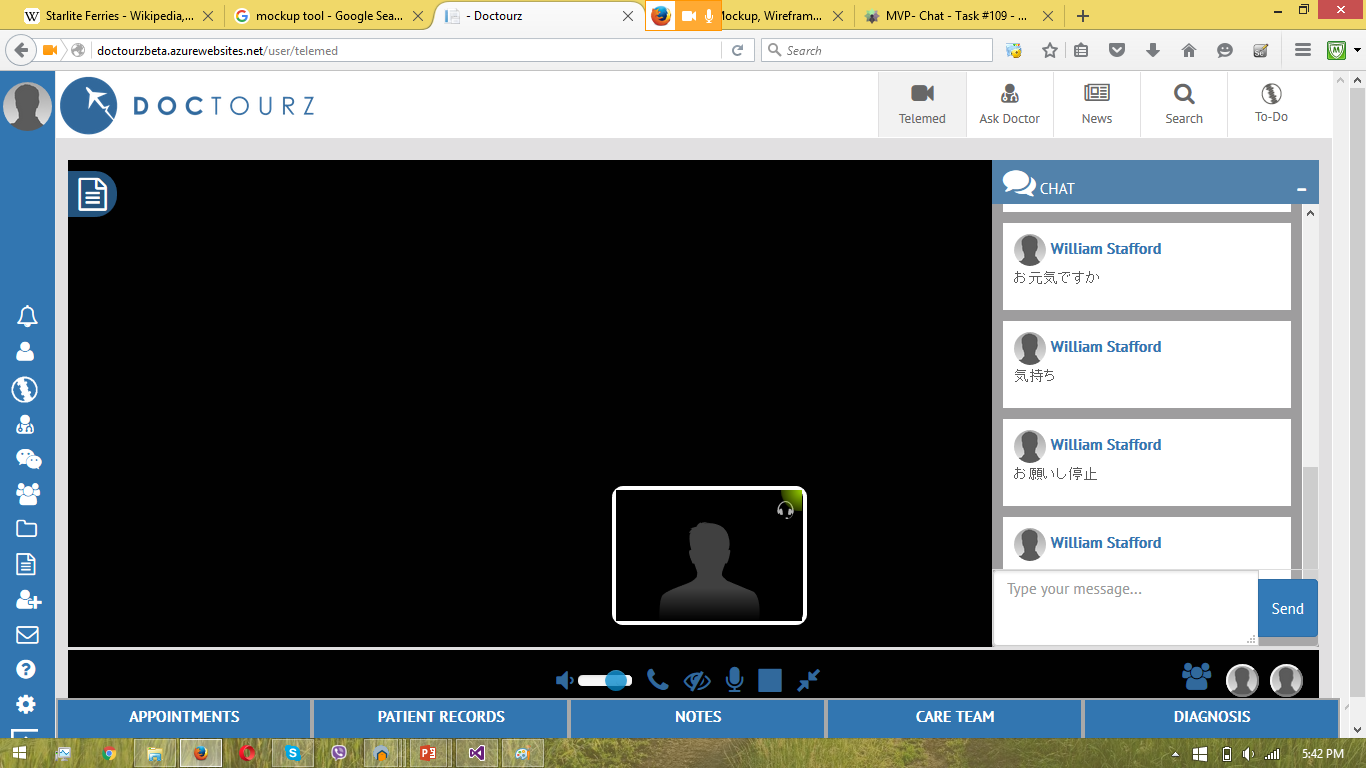Open the APPOINTMENTS tab
This screenshot has width=1366, height=768.
184,717
